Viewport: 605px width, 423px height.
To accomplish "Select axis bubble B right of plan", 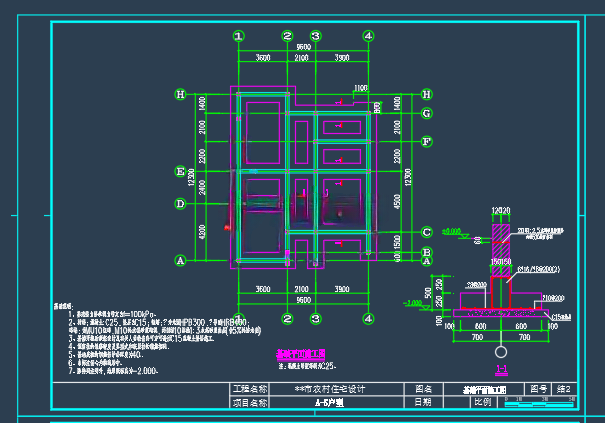I will point(427,252).
